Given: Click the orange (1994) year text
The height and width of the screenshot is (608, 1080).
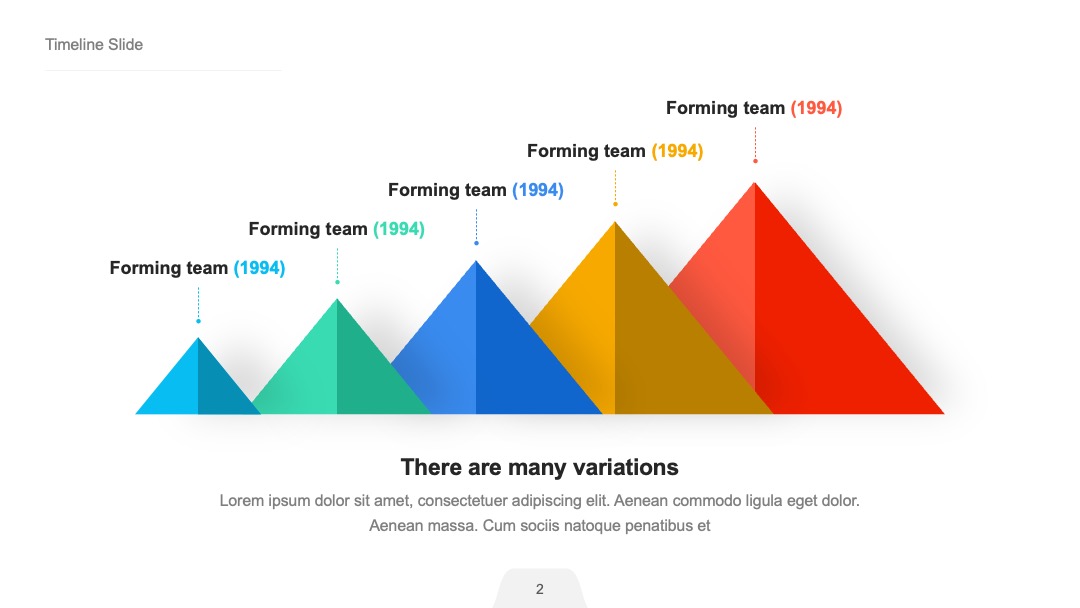Looking at the screenshot, I should 677,151.
